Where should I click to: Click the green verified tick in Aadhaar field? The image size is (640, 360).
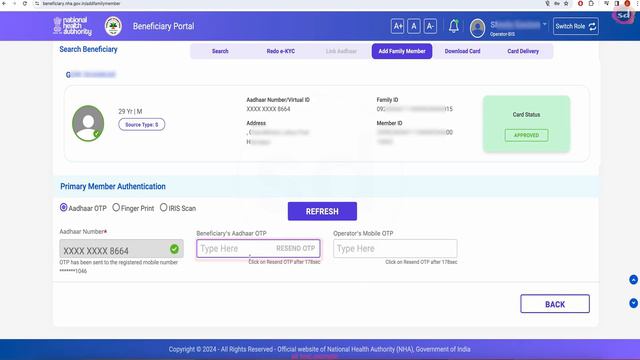(x=174, y=249)
